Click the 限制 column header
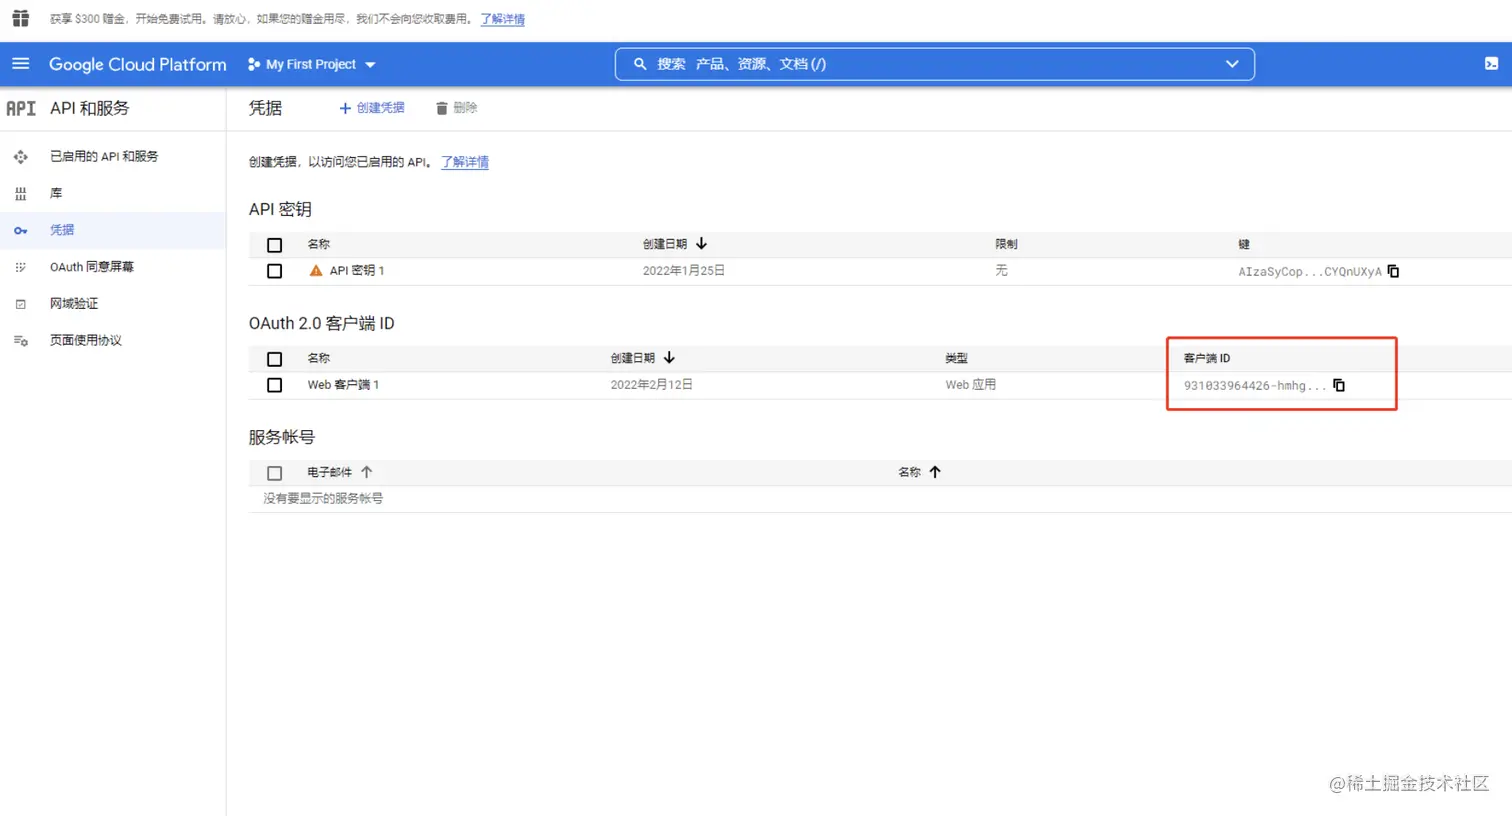The width and height of the screenshot is (1512, 816). coord(1006,244)
